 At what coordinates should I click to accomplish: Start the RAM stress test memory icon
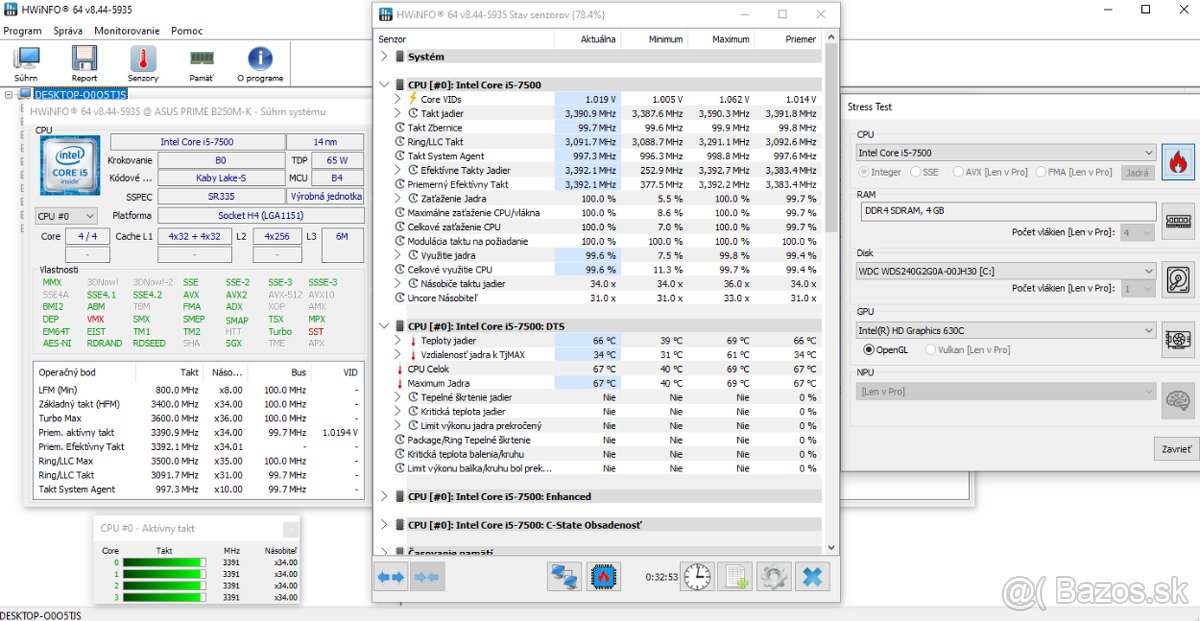pyautogui.click(x=1178, y=221)
